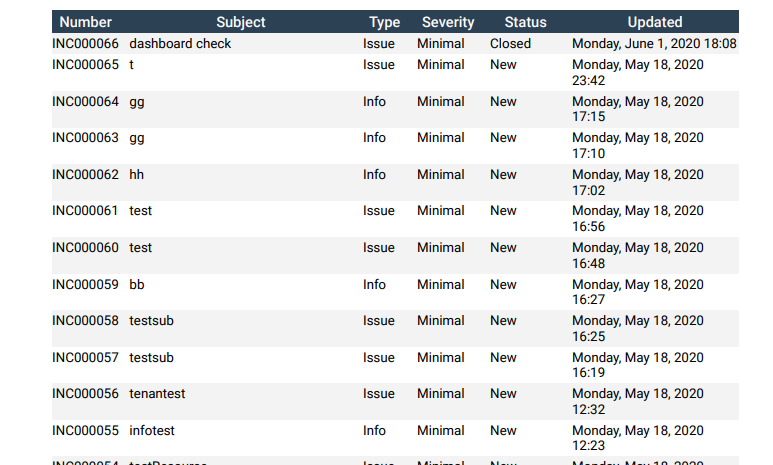Screen dimensions: 773x465
Task: Click the Closed status cell
Action: tap(510, 44)
